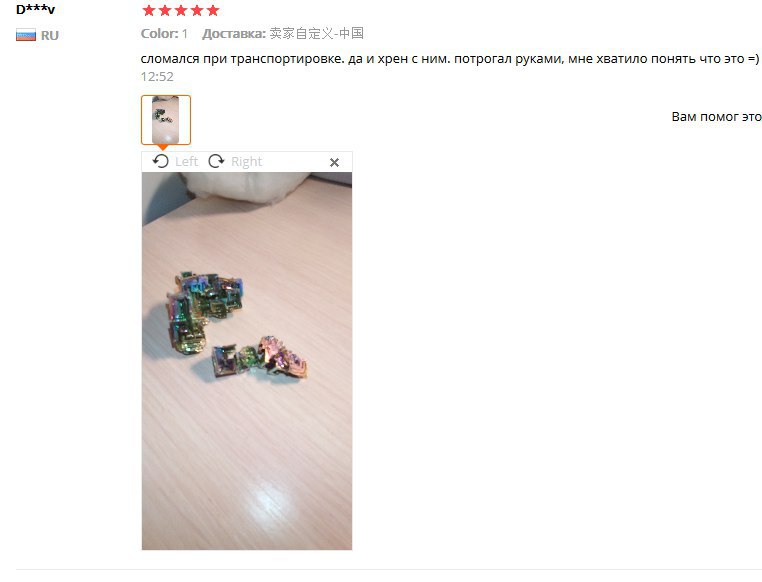Image resolution: width=762 pixels, height=582 pixels.
Task: Click the RU country code
Action: (x=50, y=35)
